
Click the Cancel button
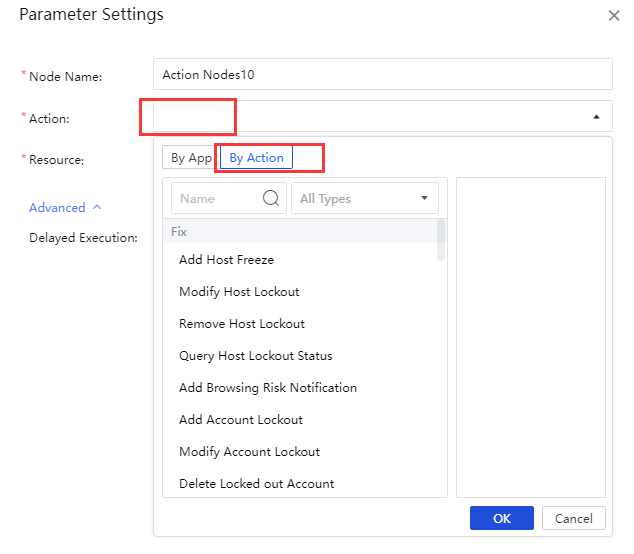[573, 519]
